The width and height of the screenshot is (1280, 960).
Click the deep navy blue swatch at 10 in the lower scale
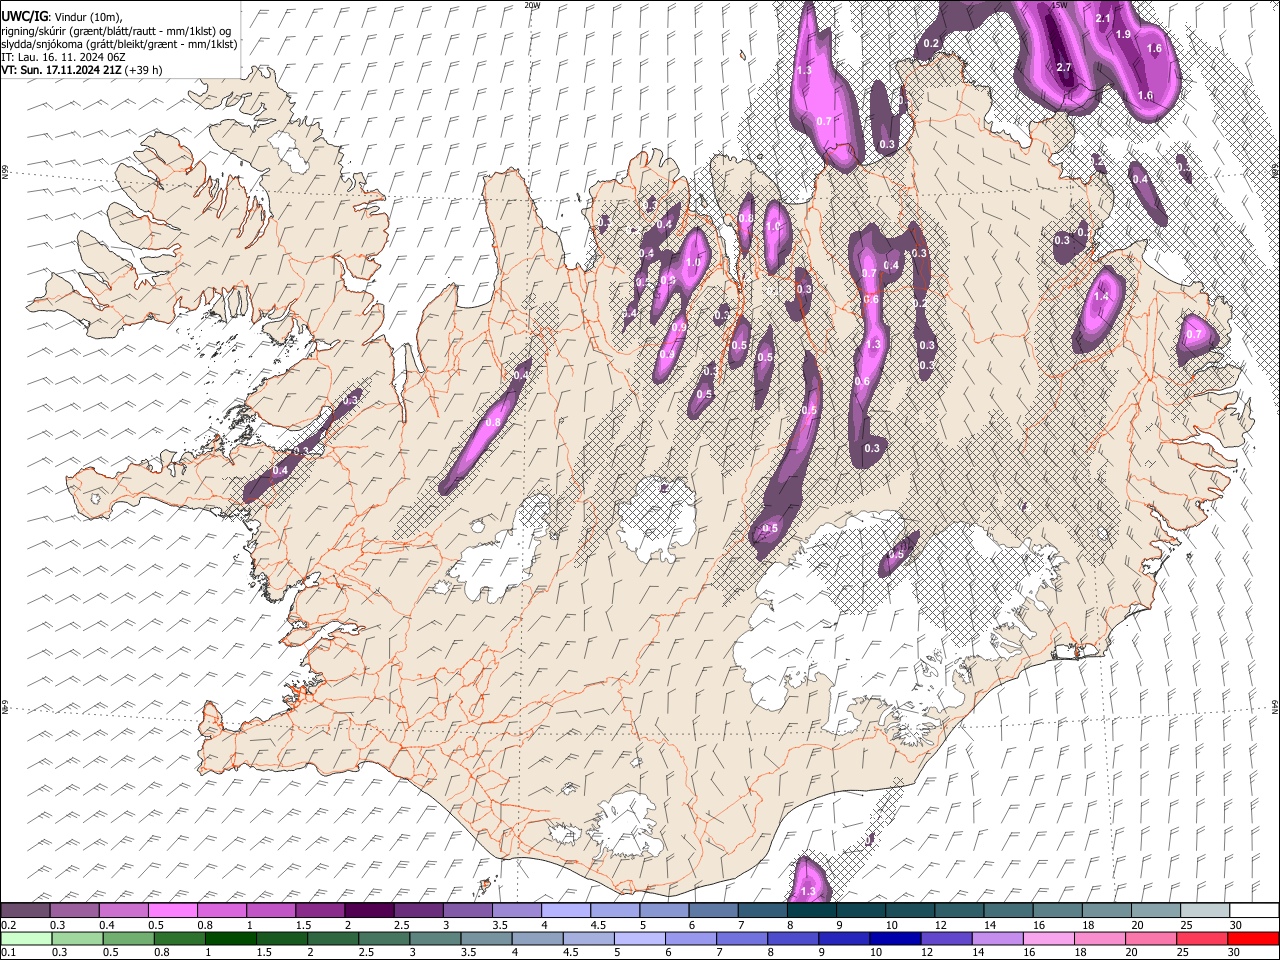pyautogui.click(x=896, y=939)
